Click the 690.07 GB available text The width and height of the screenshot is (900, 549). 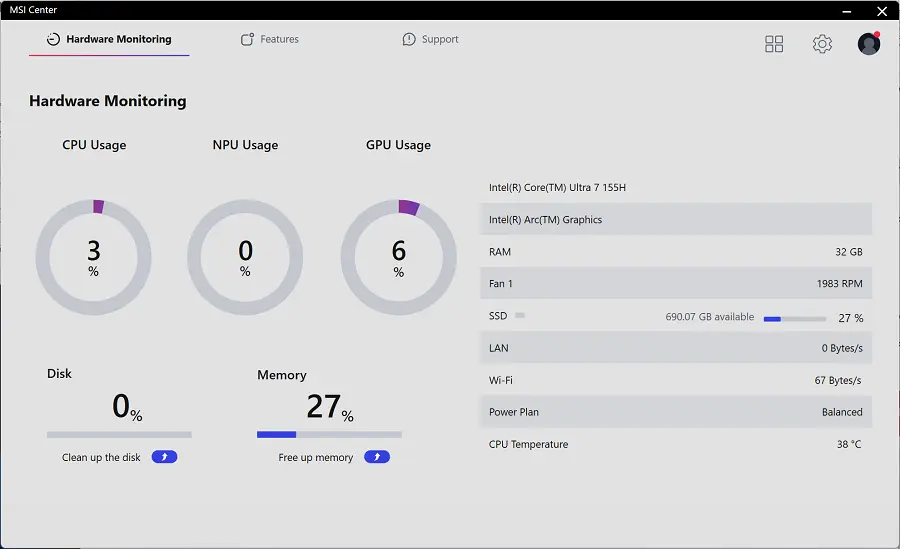(x=710, y=316)
